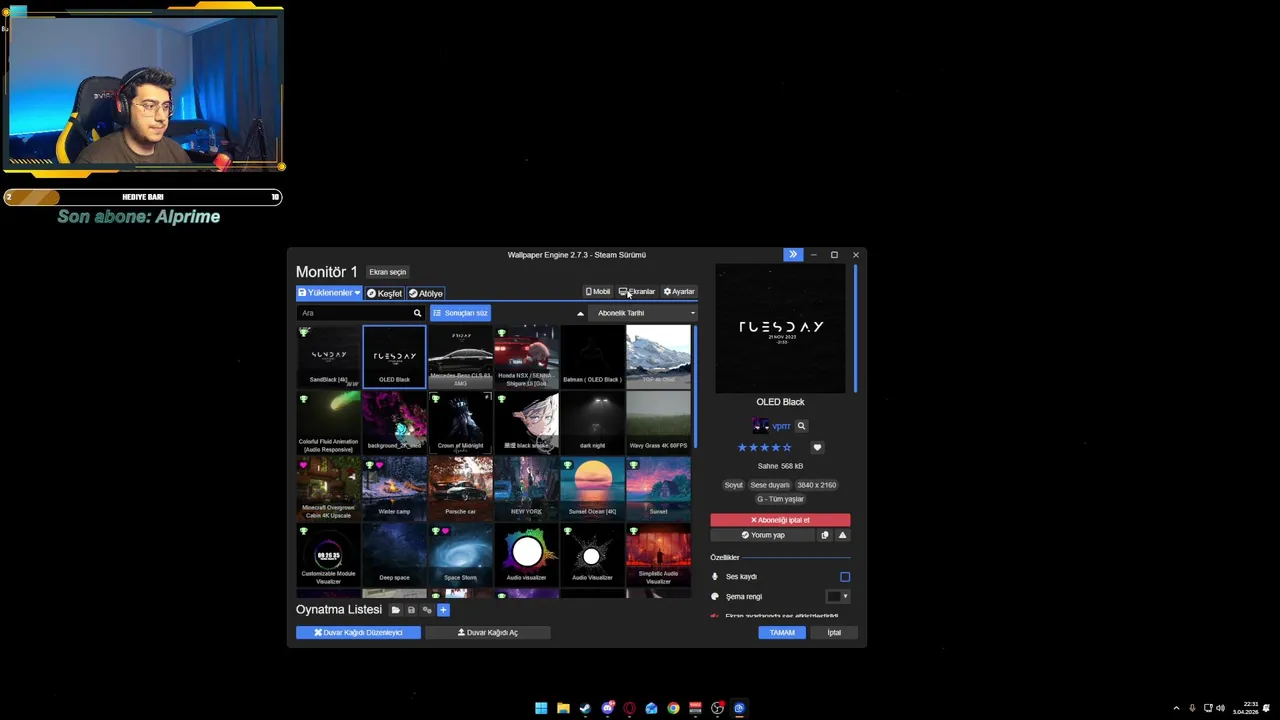Open the Windows Start menu
The height and width of the screenshot is (720, 1280).
pyautogui.click(x=541, y=708)
